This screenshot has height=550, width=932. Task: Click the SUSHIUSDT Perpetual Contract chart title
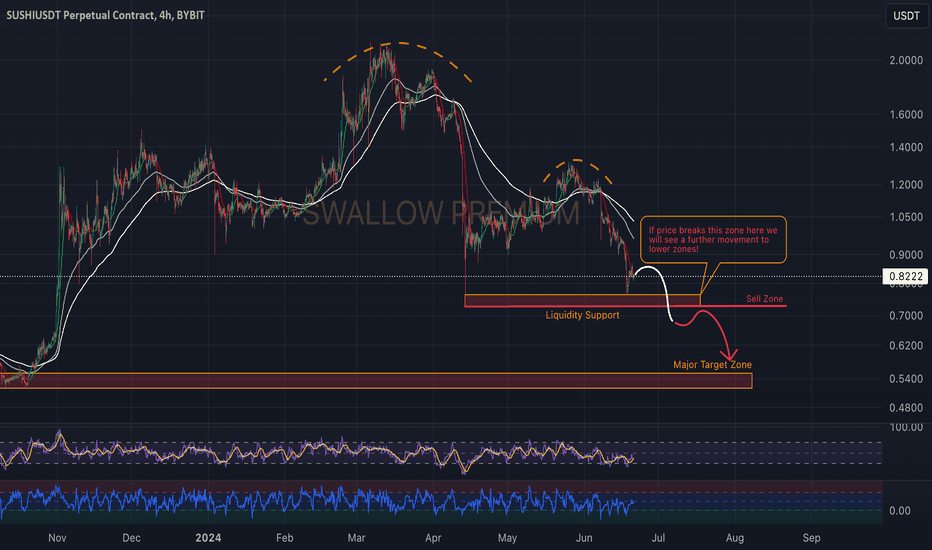pos(105,15)
